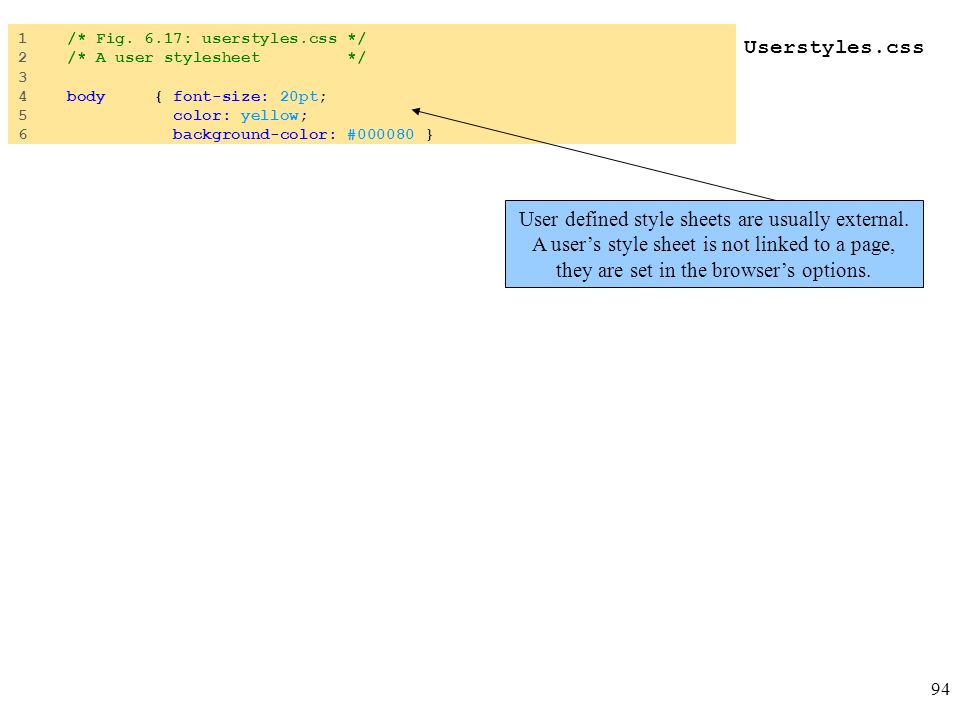Click the 'font-size:' property name
This screenshot has height=720, width=960.
pyautogui.click(x=220, y=96)
